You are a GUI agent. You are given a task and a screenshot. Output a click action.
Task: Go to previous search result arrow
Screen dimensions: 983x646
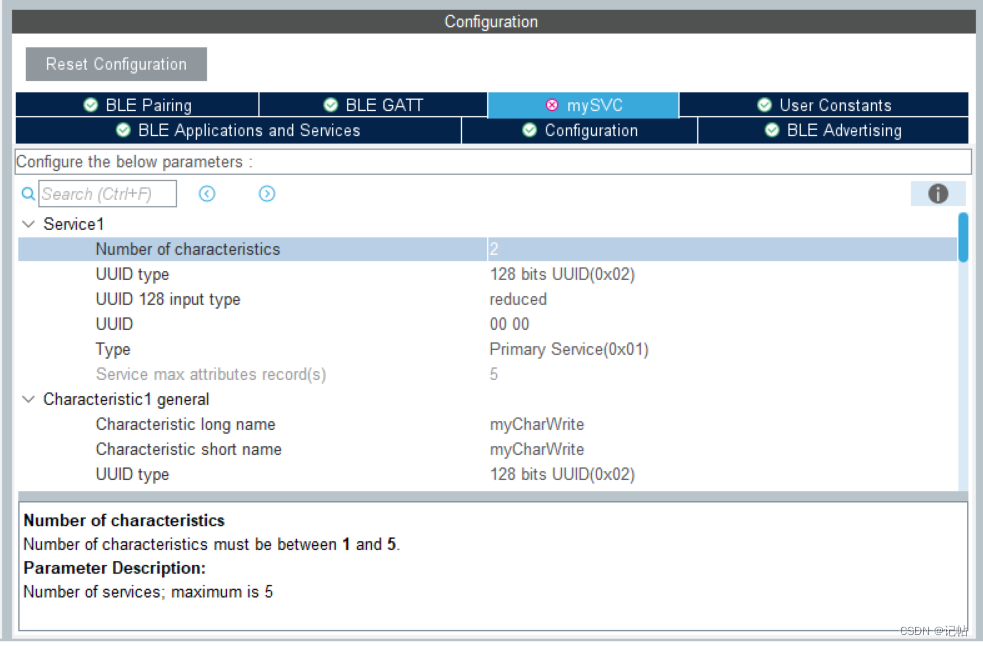207,194
